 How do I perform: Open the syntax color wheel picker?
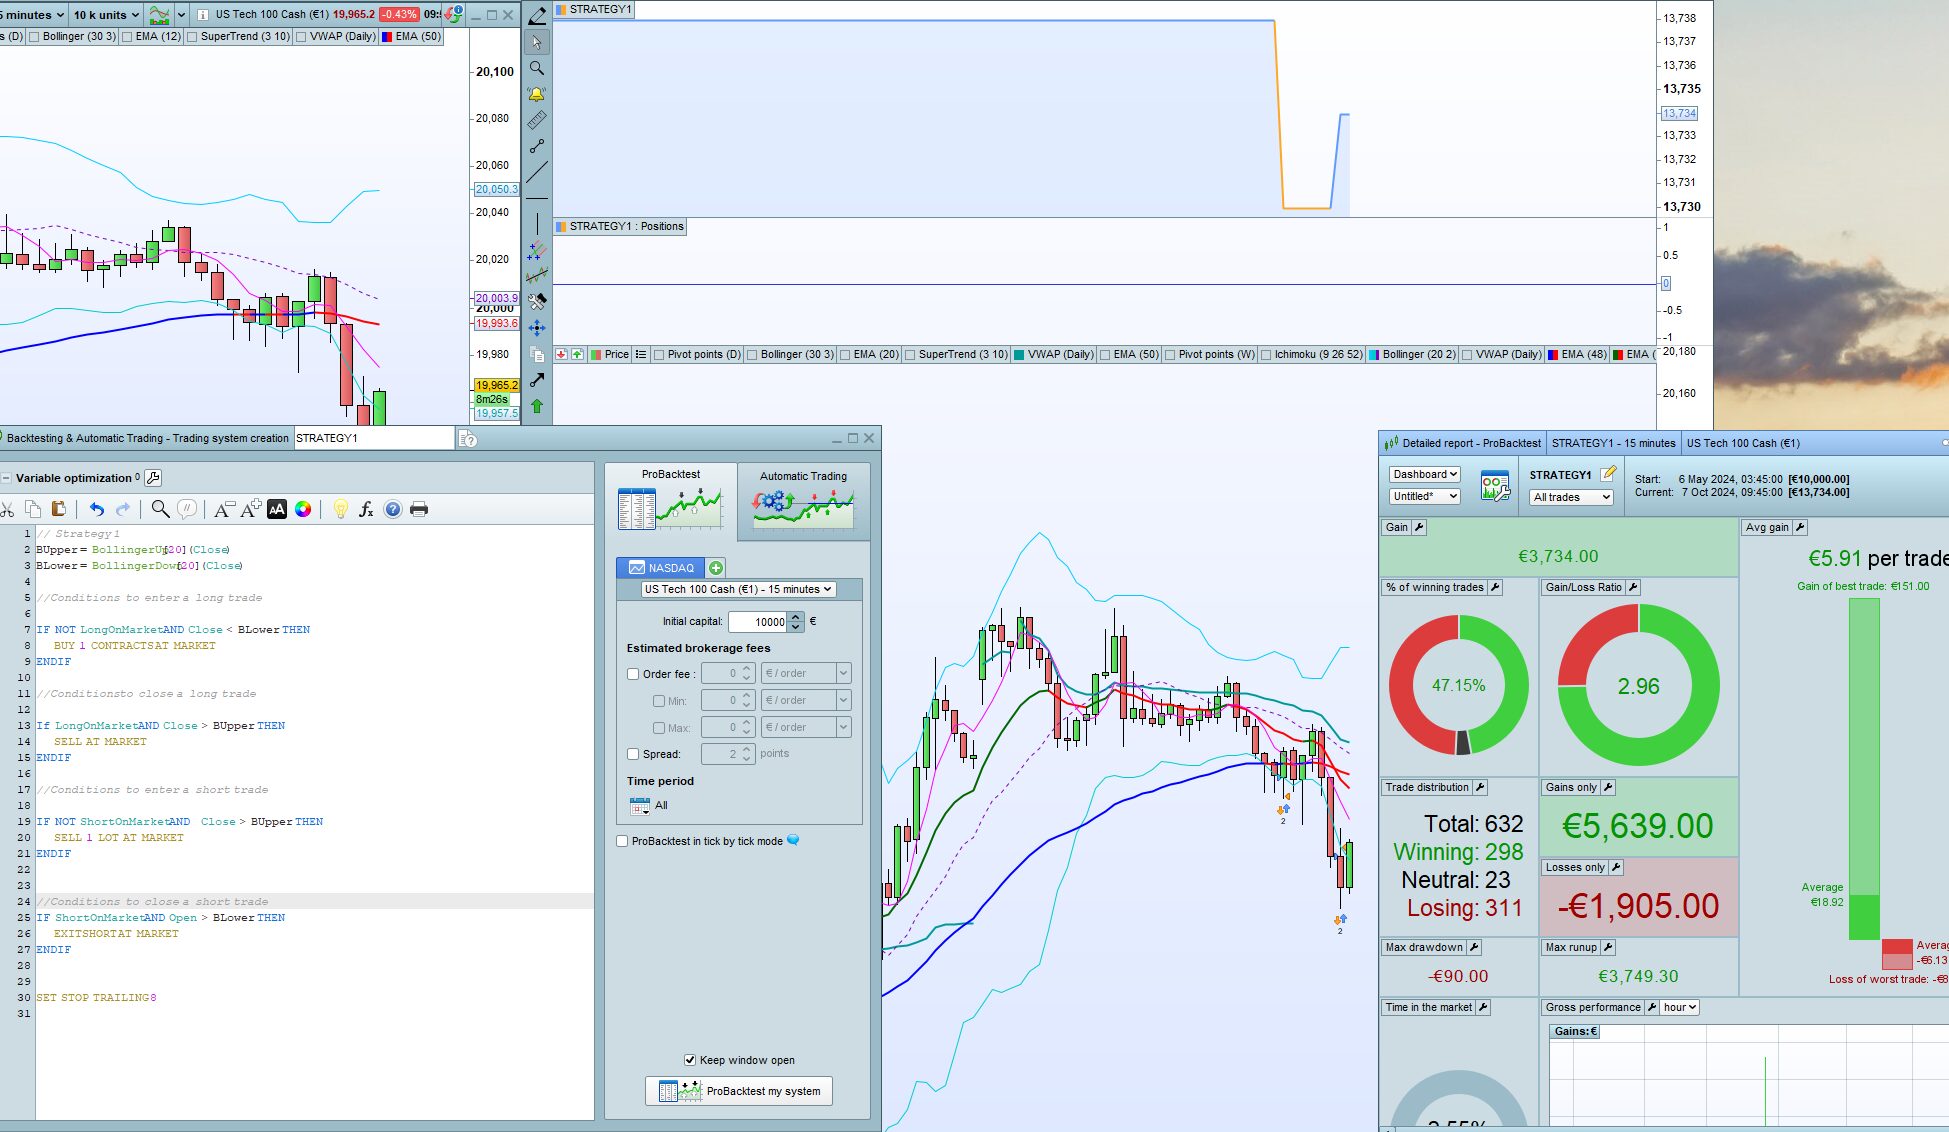303,509
